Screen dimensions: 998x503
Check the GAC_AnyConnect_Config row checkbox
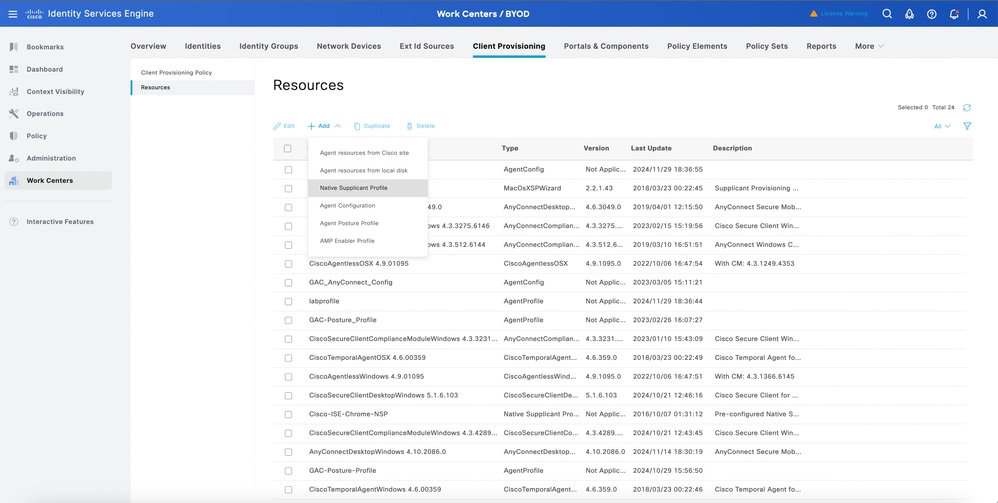coord(288,283)
